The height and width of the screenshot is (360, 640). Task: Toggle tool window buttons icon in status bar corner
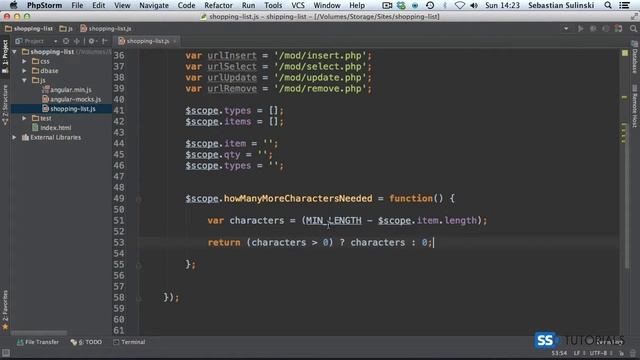tap(6, 353)
